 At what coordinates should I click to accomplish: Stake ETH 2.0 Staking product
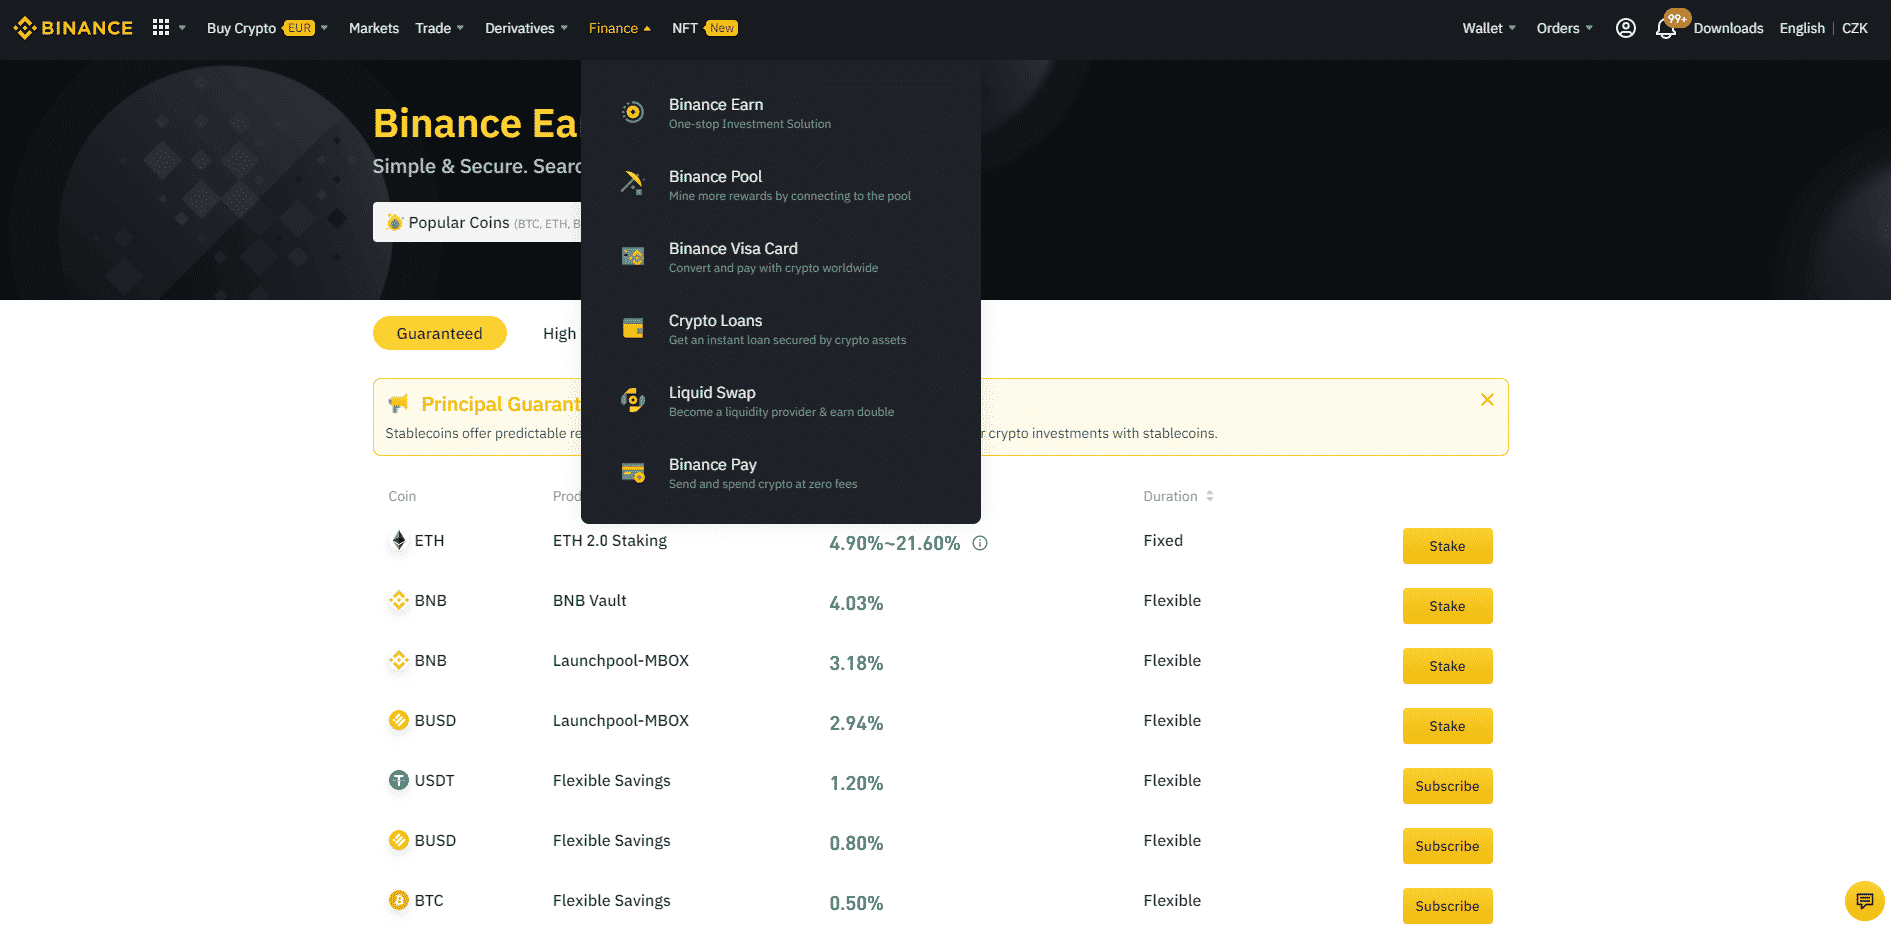point(1446,546)
